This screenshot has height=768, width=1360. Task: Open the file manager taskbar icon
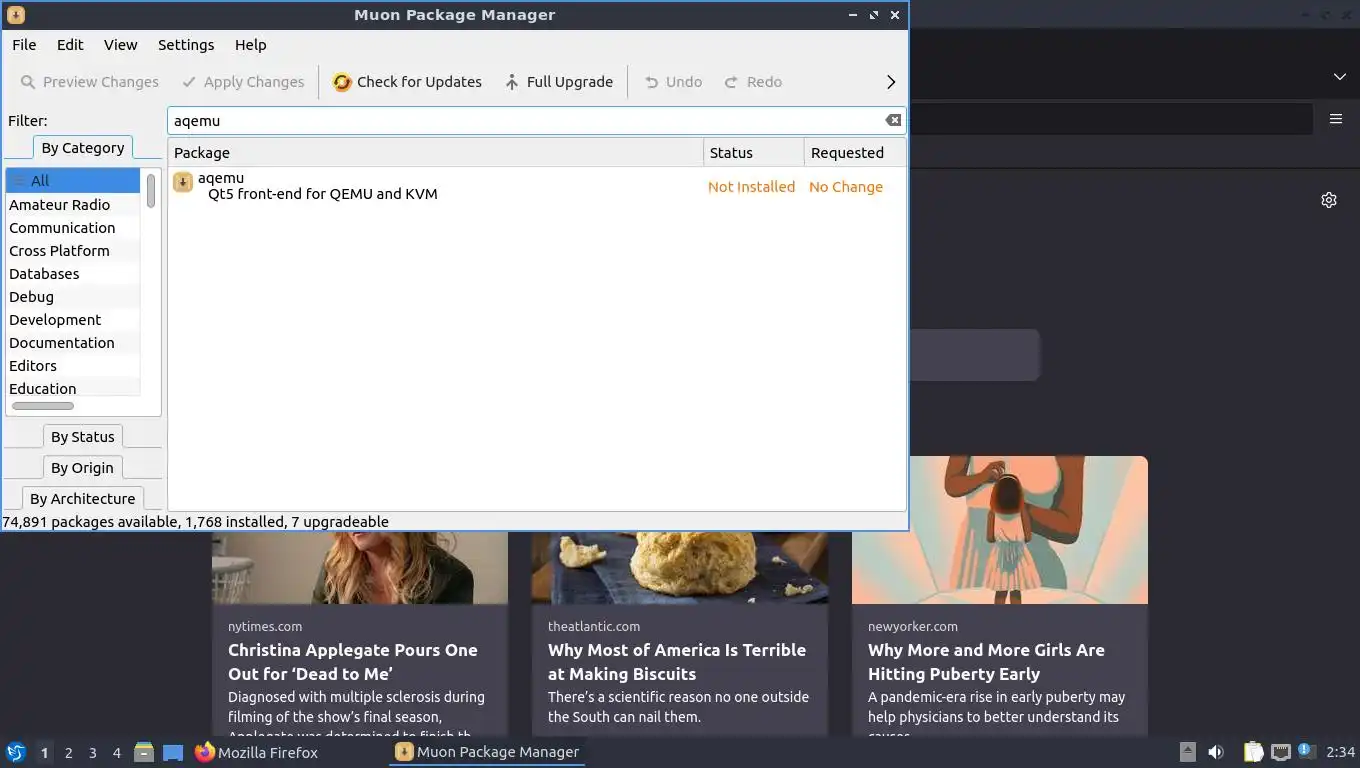click(x=144, y=752)
